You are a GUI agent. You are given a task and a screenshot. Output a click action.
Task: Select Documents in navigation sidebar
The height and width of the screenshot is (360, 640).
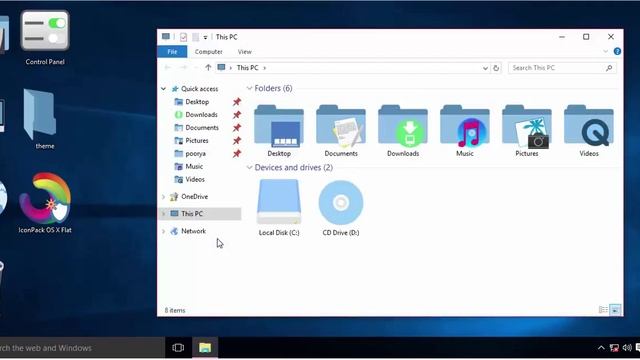(x=202, y=128)
